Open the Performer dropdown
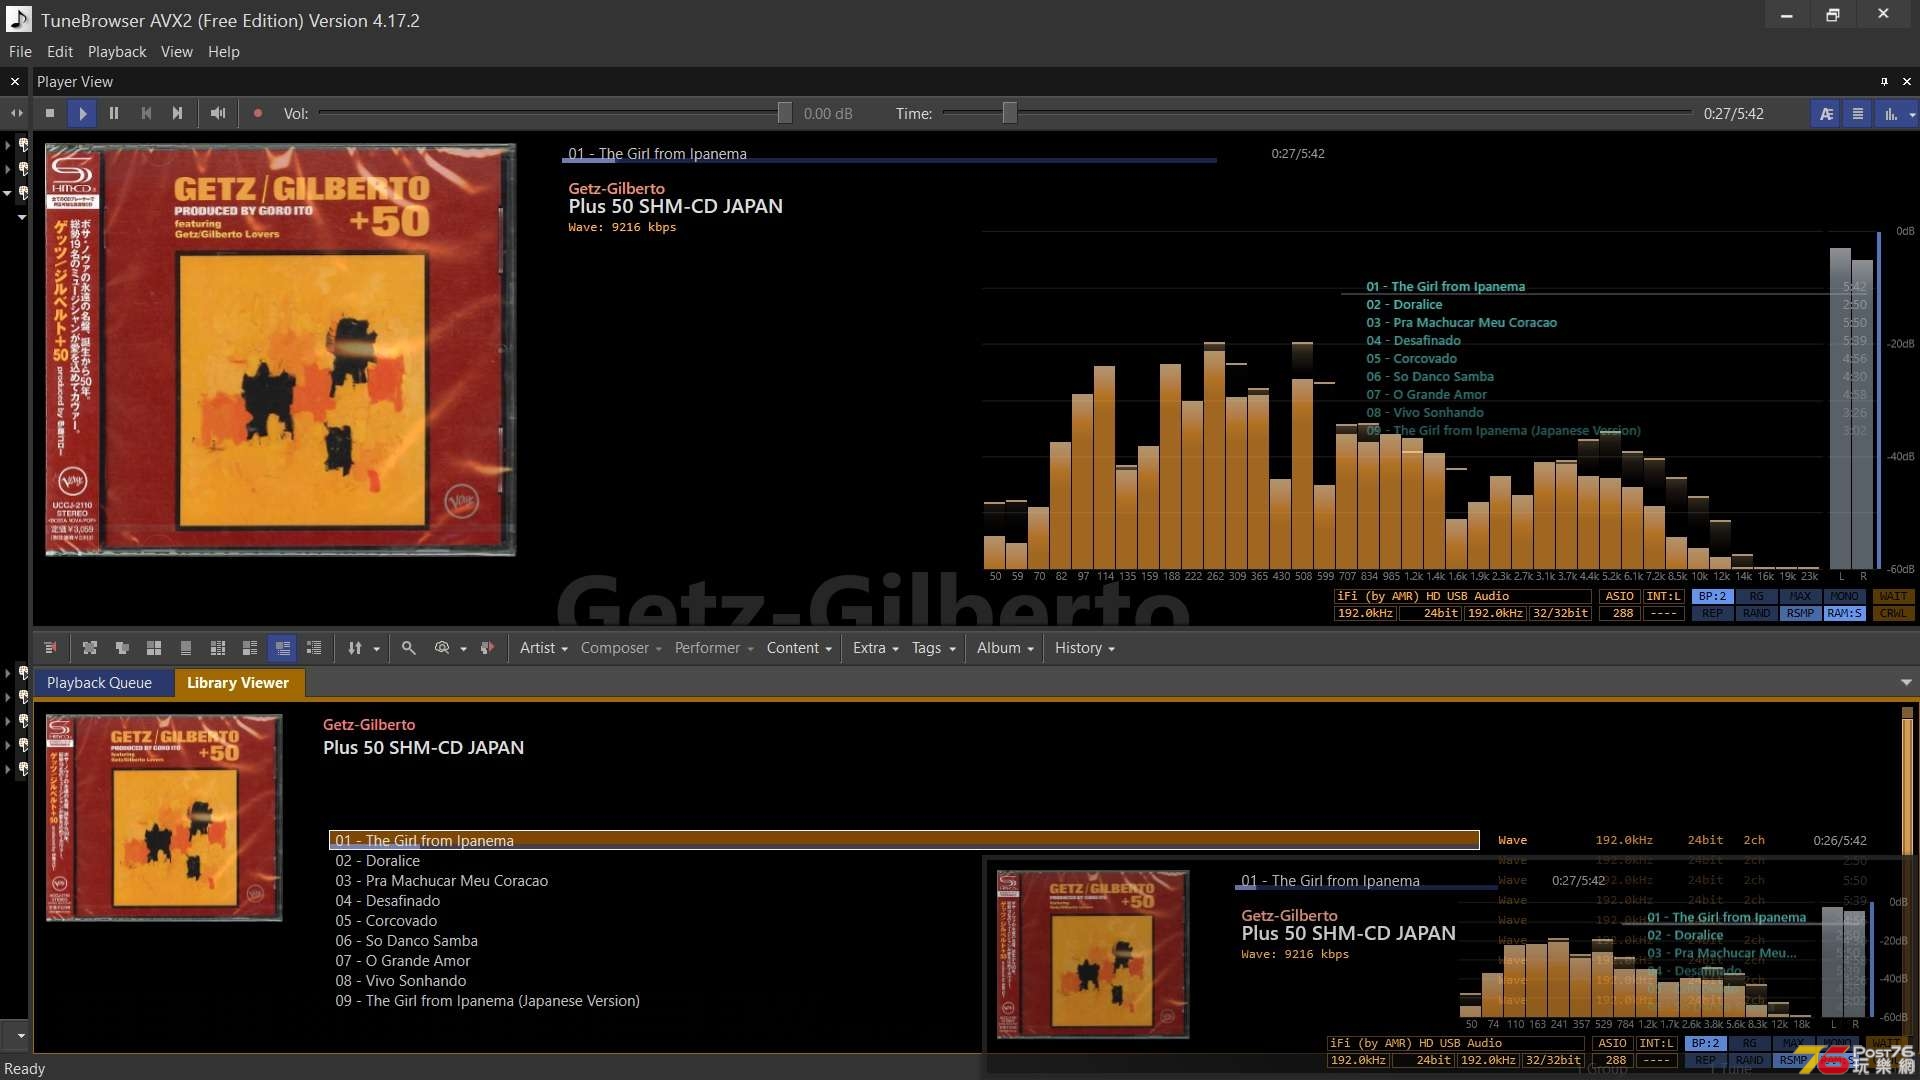Image resolution: width=1920 pixels, height=1080 pixels. [x=714, y=648]
